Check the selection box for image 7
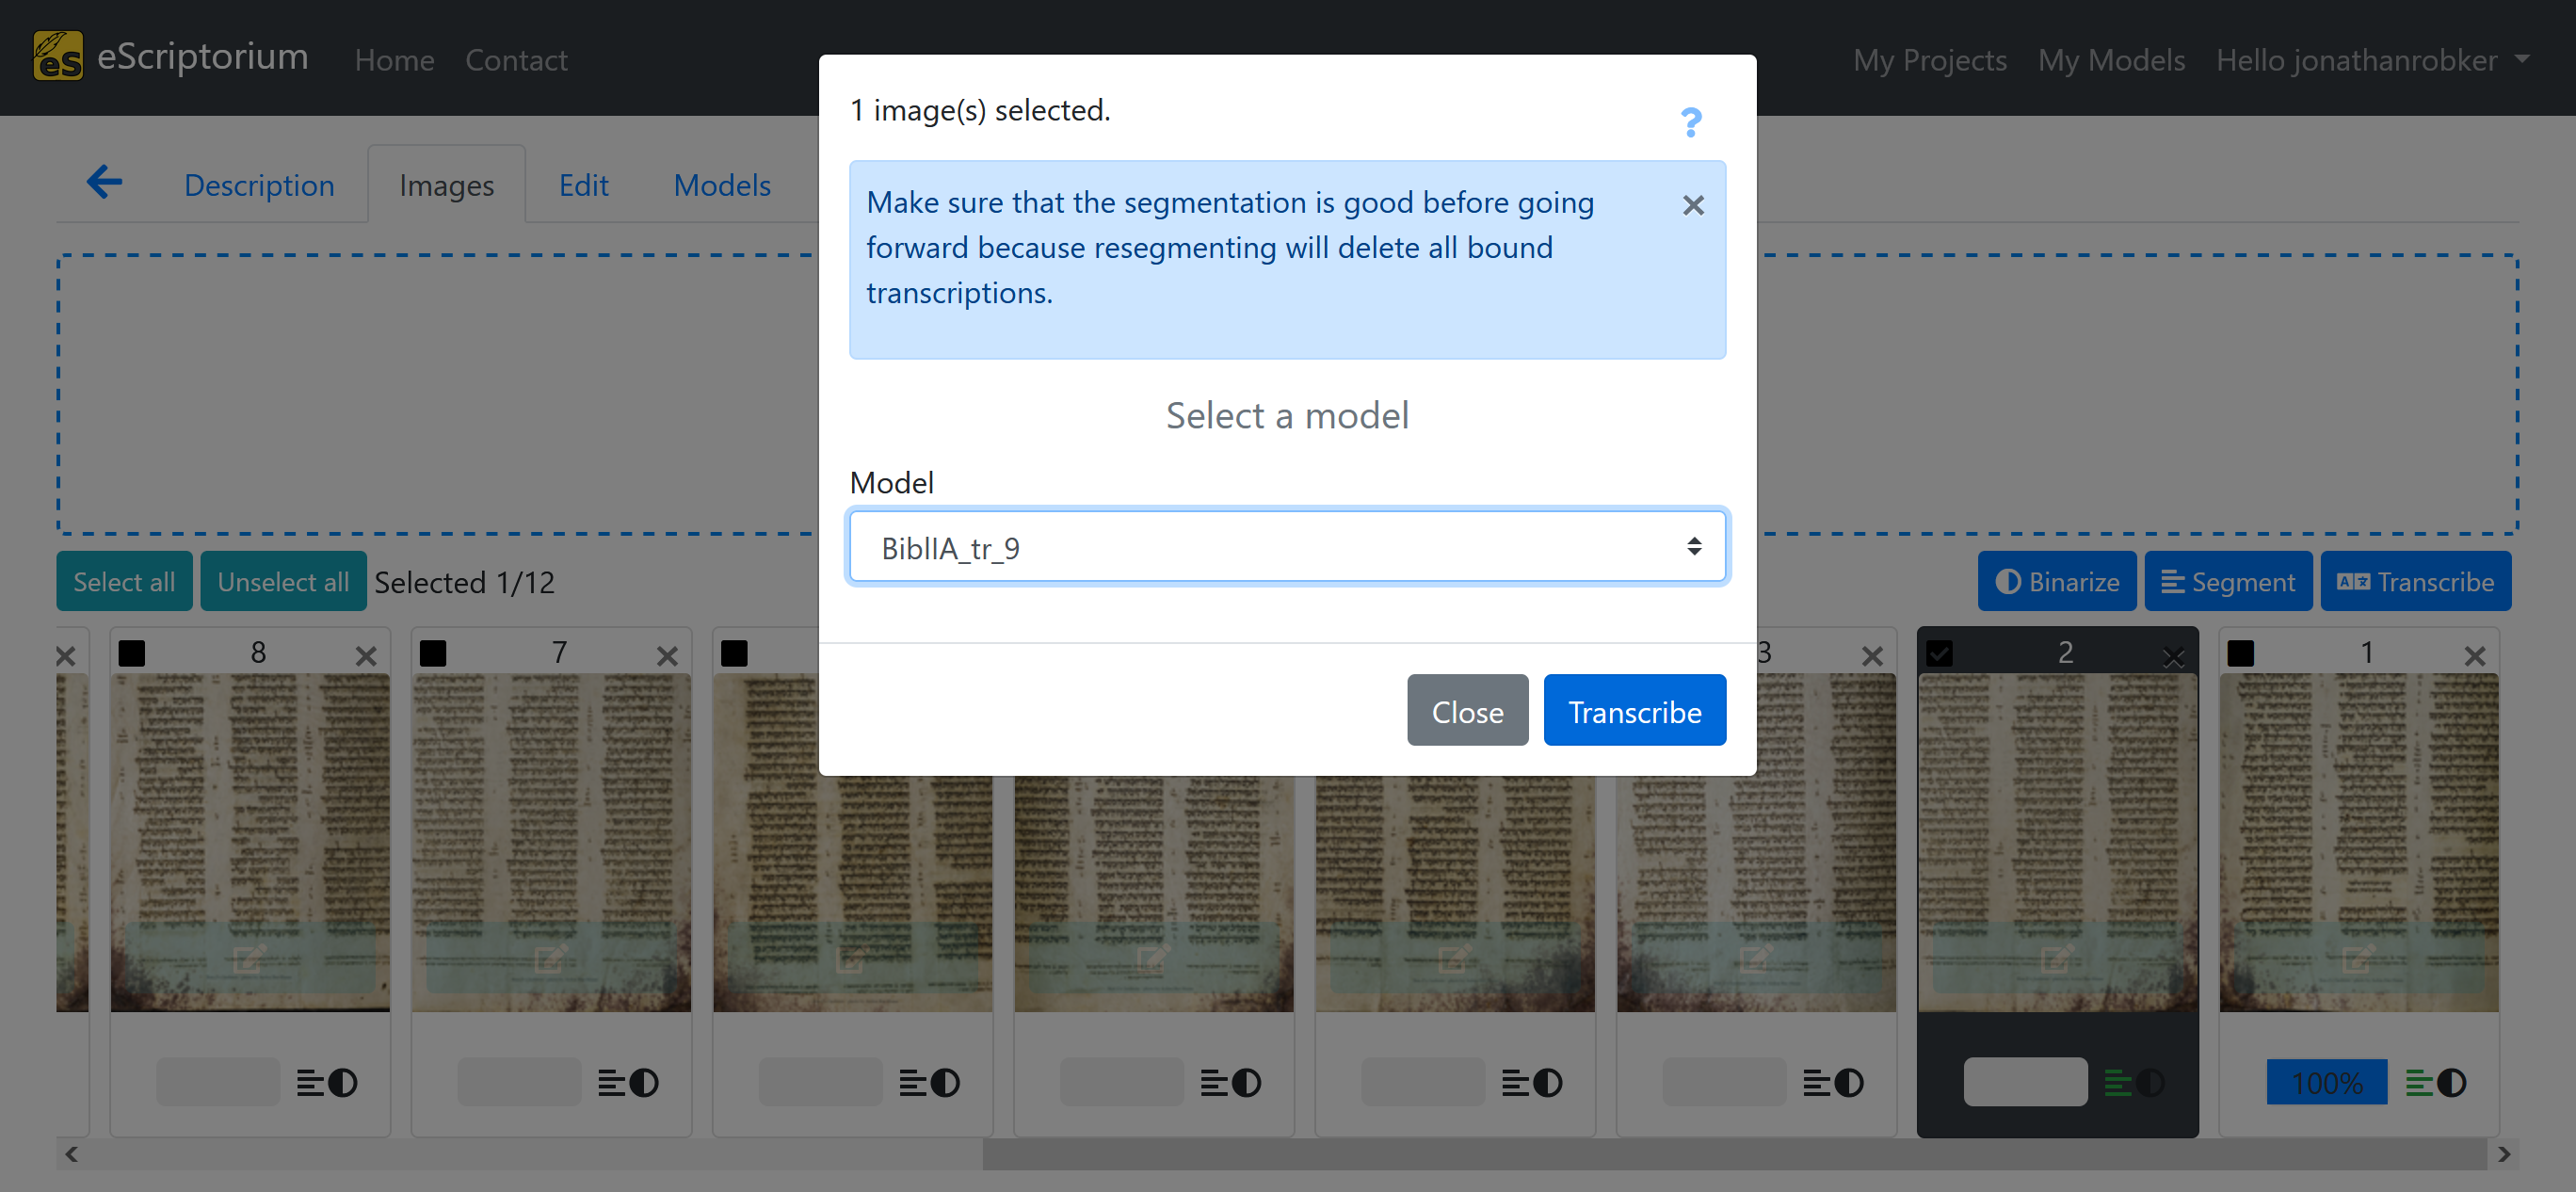Screen dimensions: 2576x1192 click(x=433, y=654)
